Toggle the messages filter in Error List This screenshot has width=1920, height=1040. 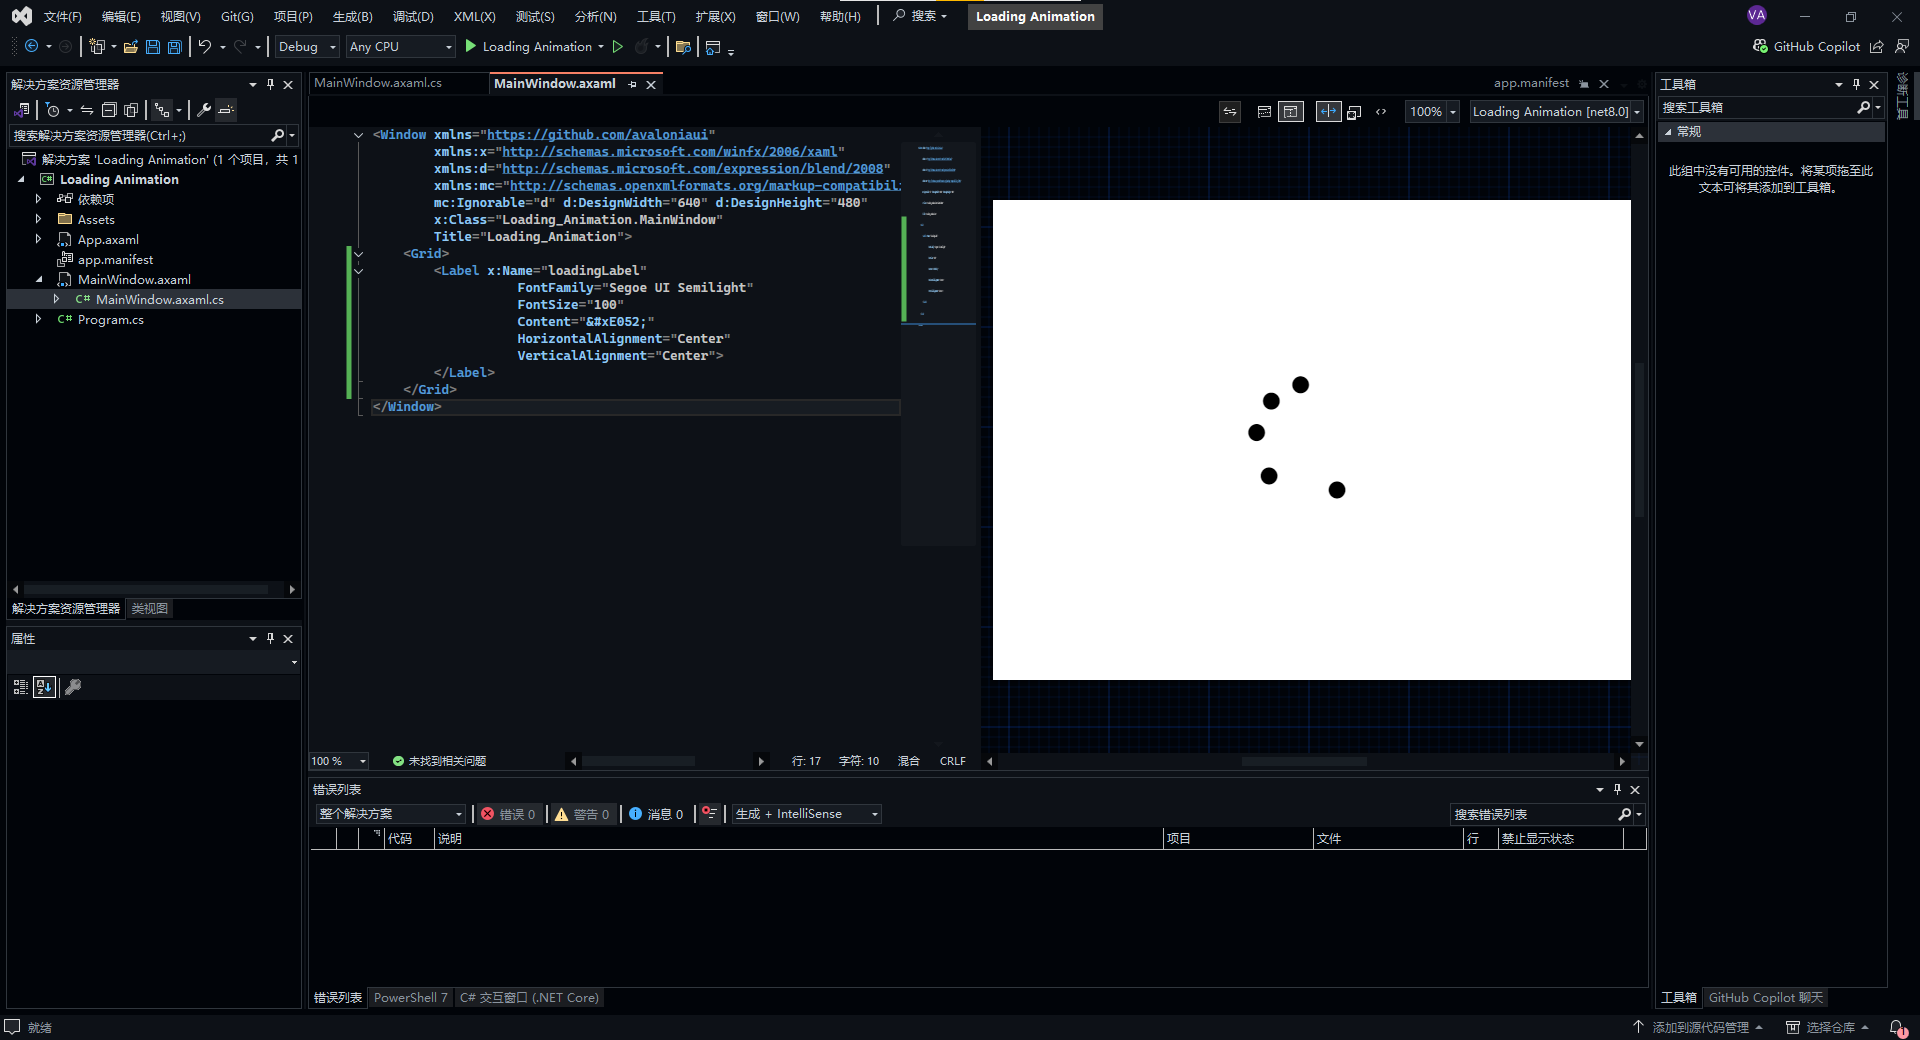tap(656, 814)
